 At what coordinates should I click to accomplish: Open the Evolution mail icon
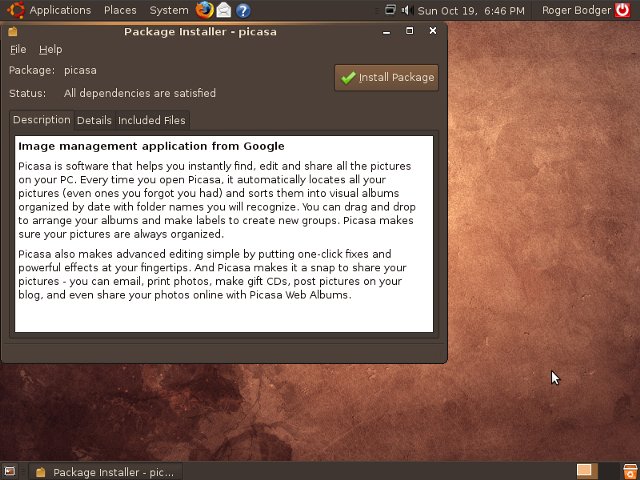pyautogui.click(x=224, y=10)
